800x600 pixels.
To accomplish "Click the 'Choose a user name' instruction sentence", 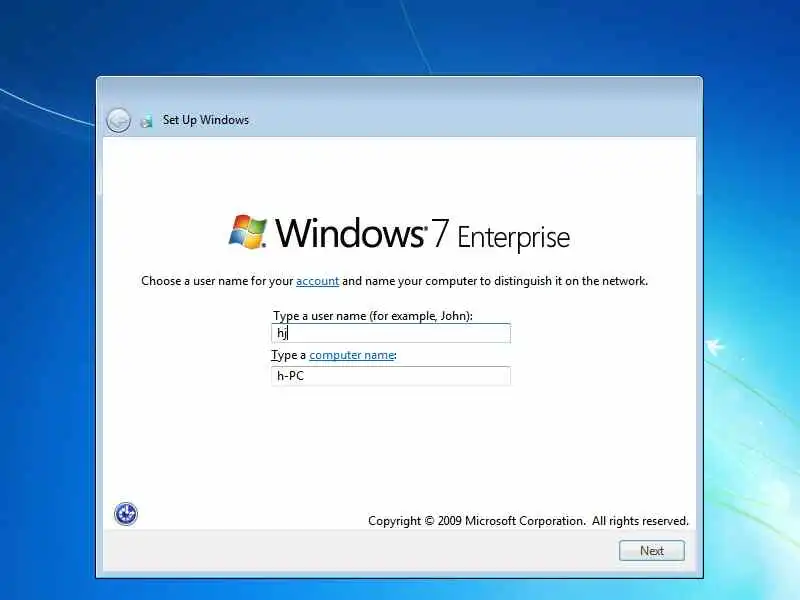I will (394, 281).
